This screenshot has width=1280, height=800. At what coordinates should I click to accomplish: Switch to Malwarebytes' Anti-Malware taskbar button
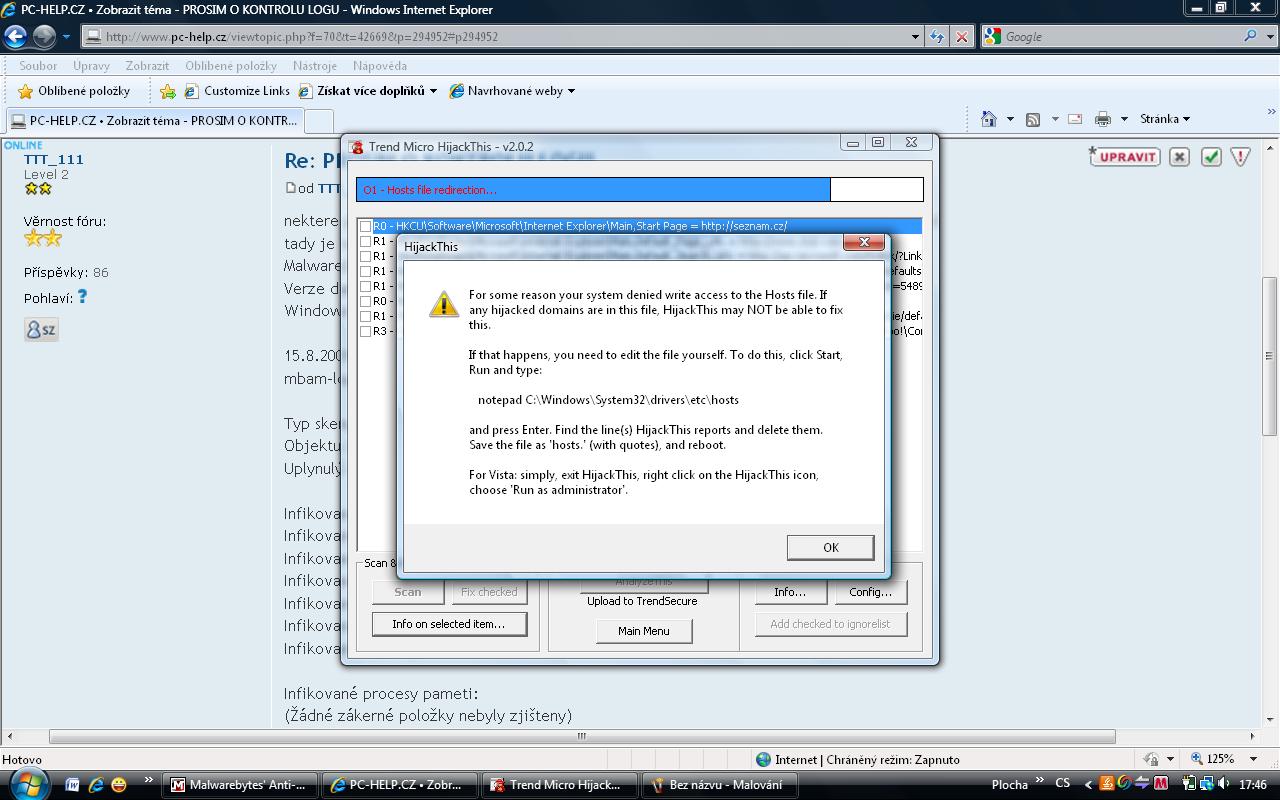coord(240,785)
